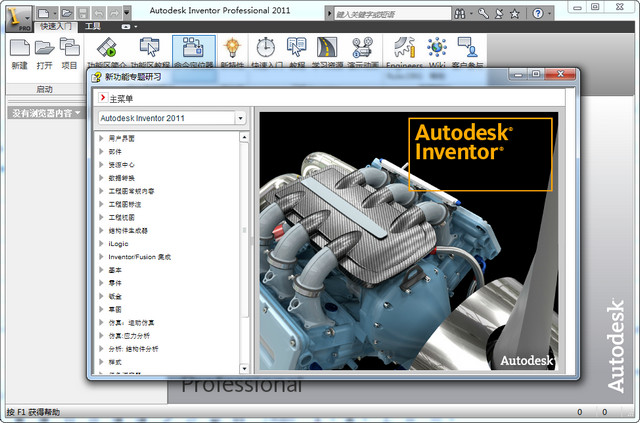Open the Projects (项目) icon in ribbon
The height and width of the screenshot is (423, 640).
click(x=69, y=48)
